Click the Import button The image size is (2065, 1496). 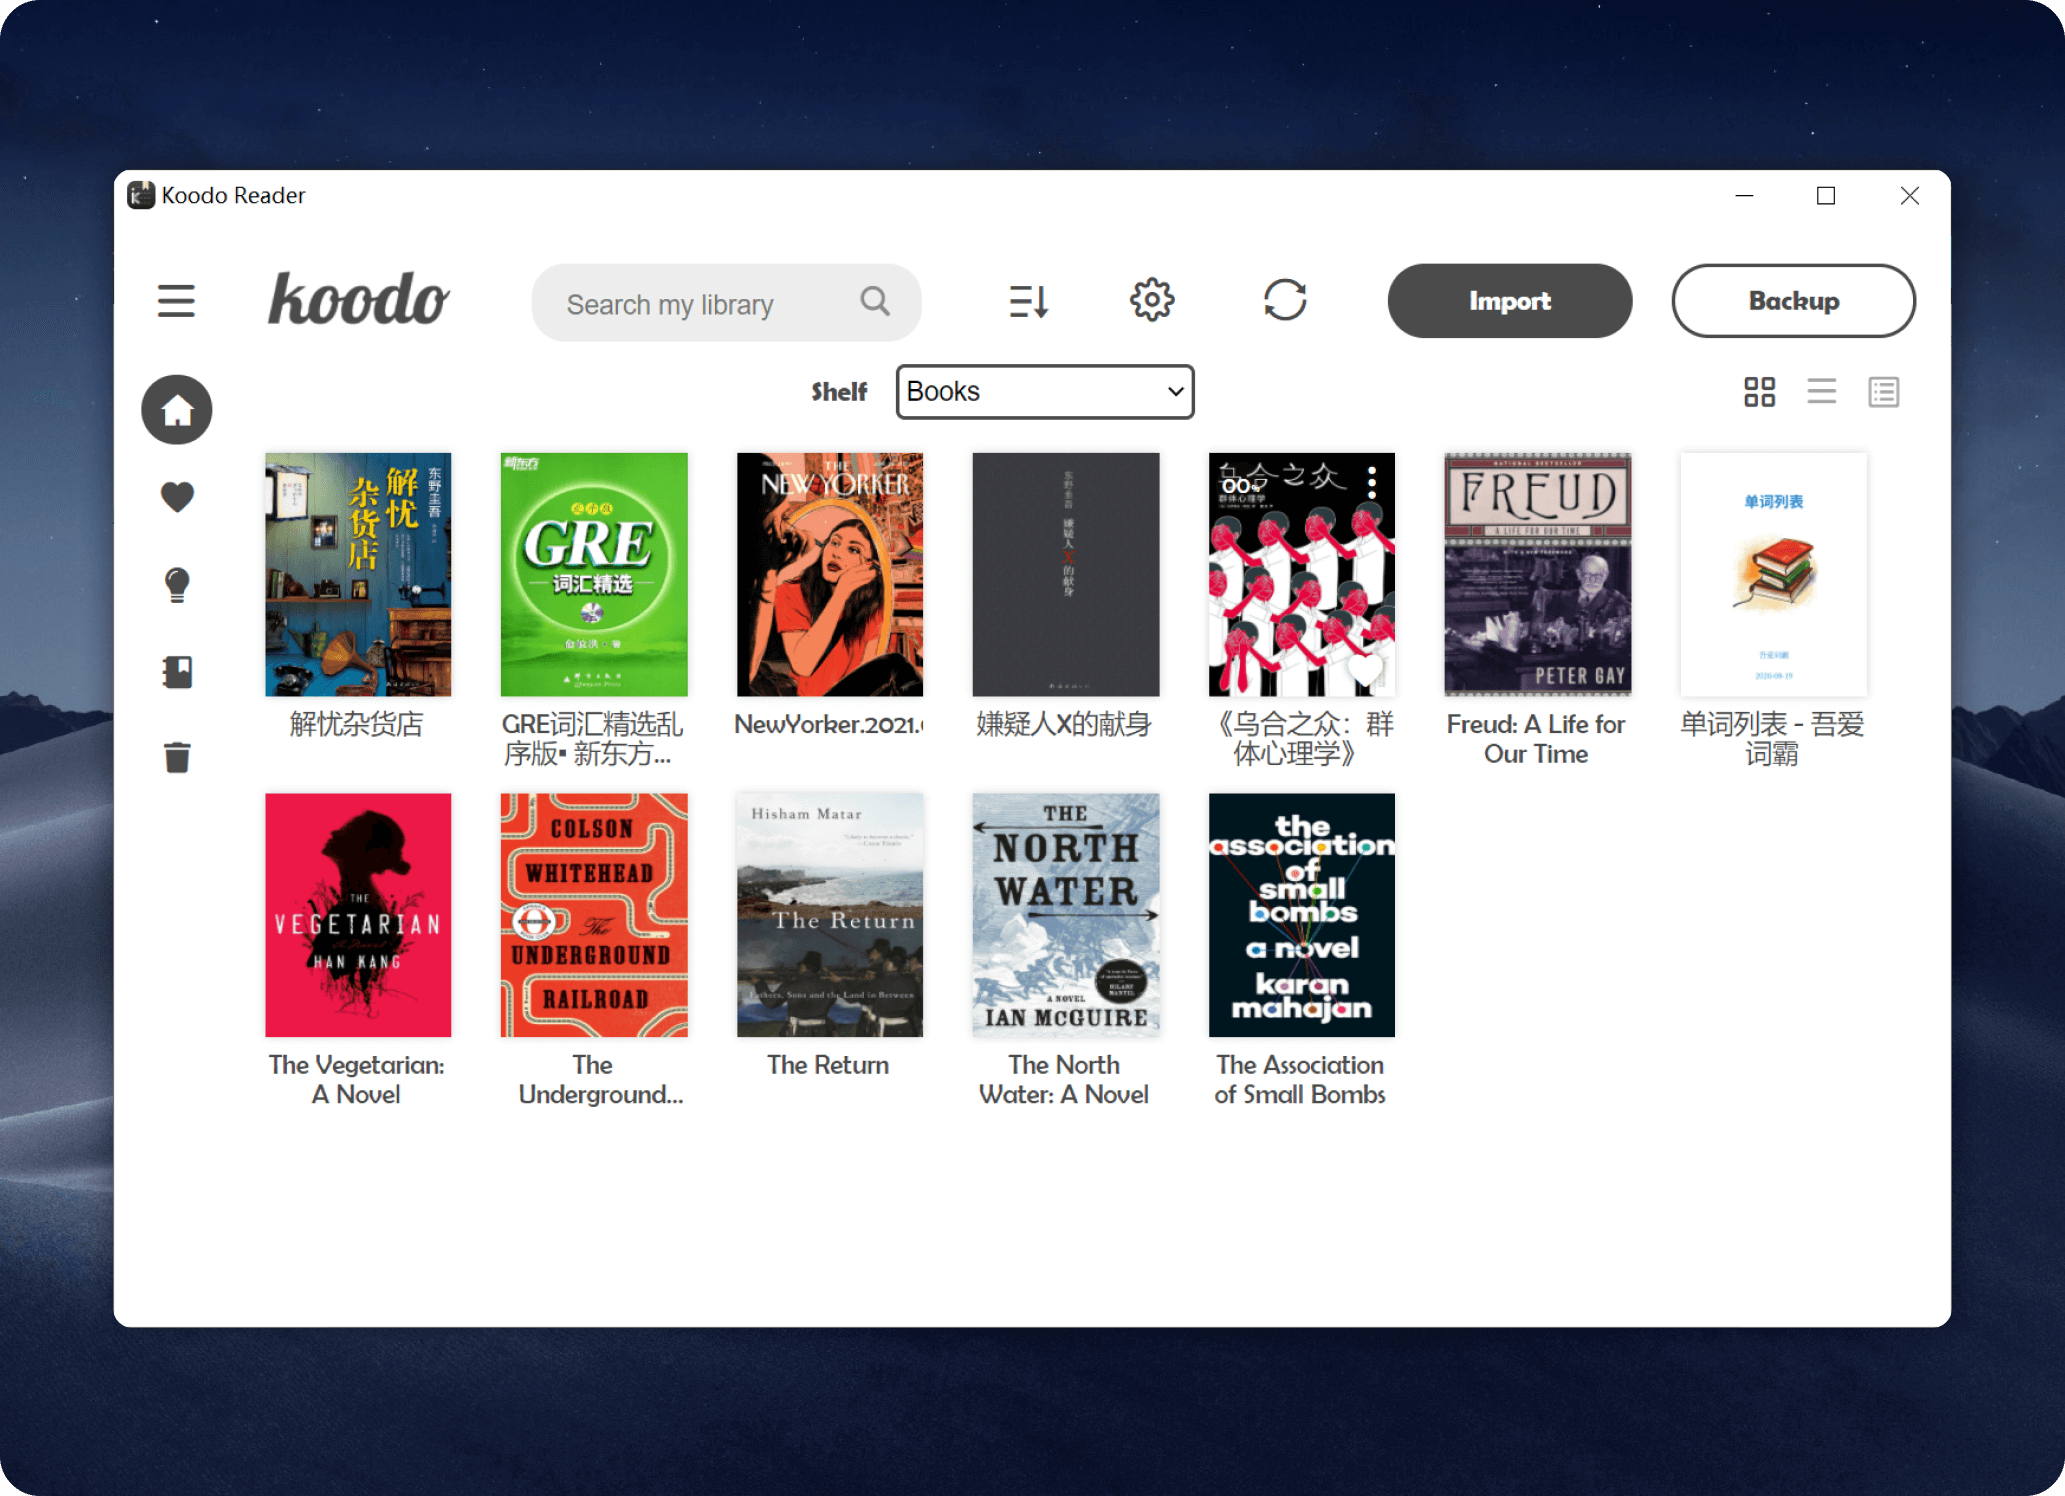pos(1509,300)
